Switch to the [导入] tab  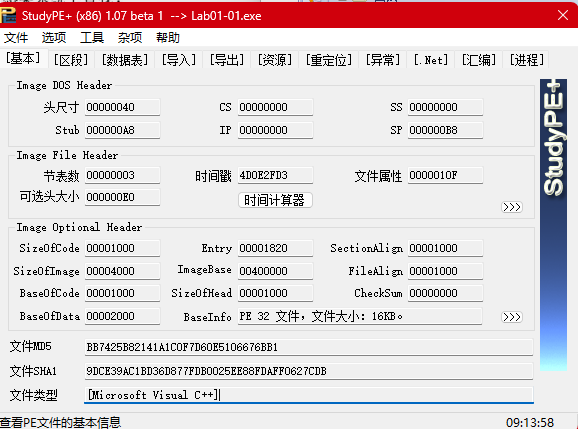[x=179, y=60]
